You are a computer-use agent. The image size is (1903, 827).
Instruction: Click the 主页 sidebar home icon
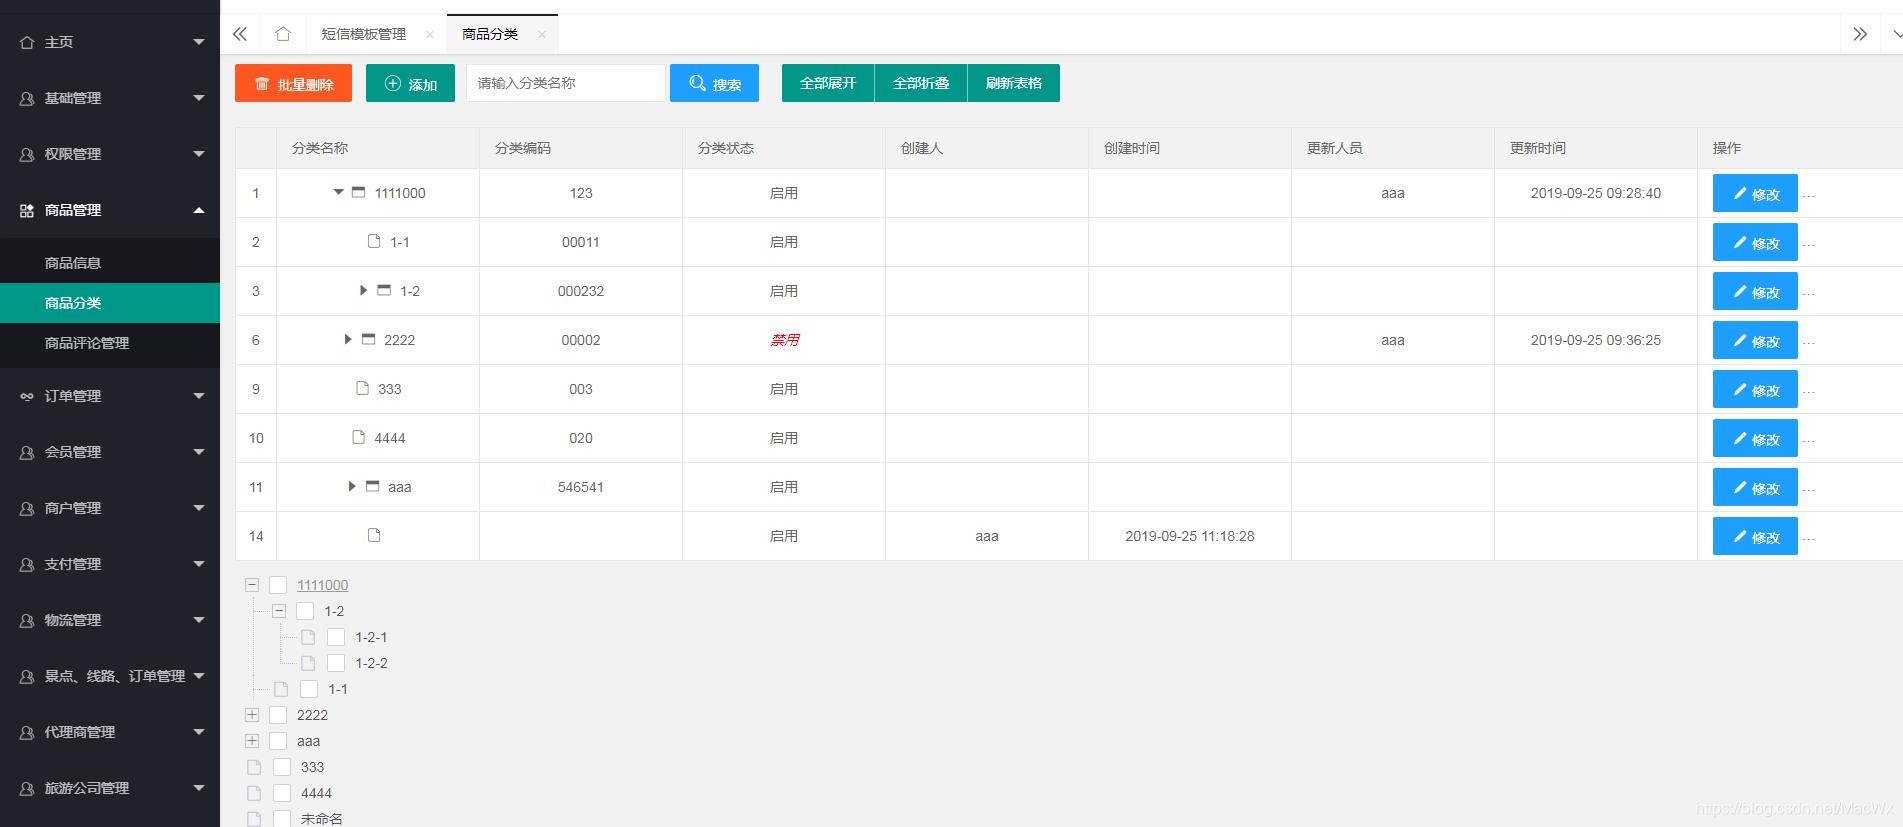pyautogui.click(x=27, y=42)
